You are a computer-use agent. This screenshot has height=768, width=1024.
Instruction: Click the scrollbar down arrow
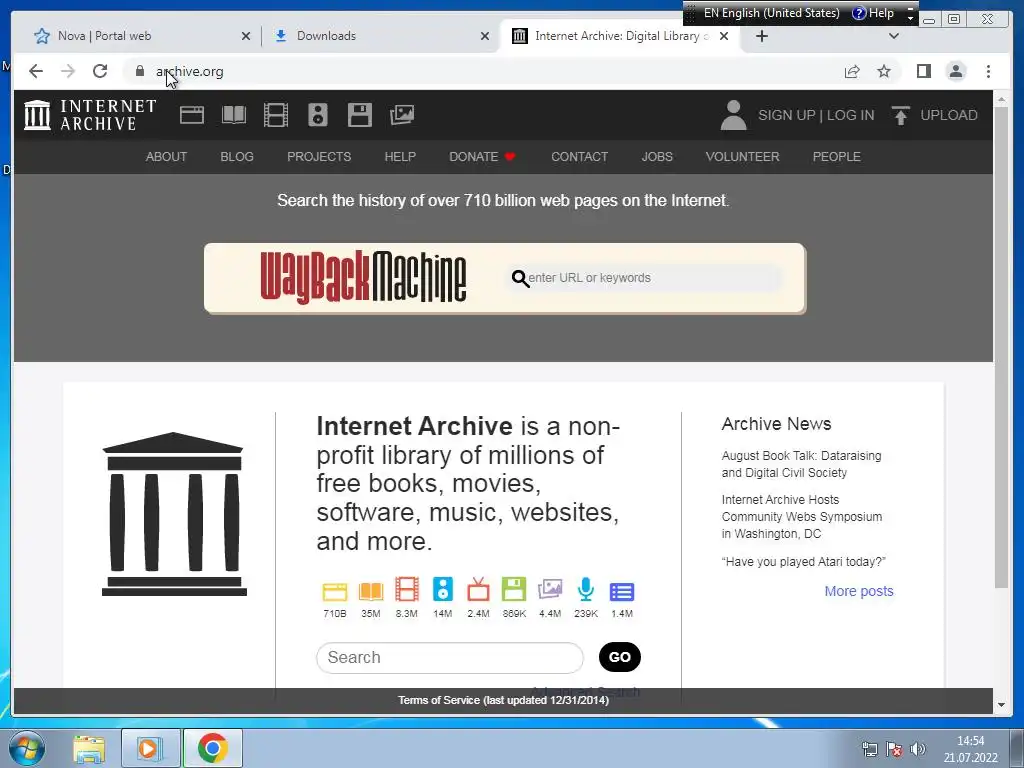1001,705
